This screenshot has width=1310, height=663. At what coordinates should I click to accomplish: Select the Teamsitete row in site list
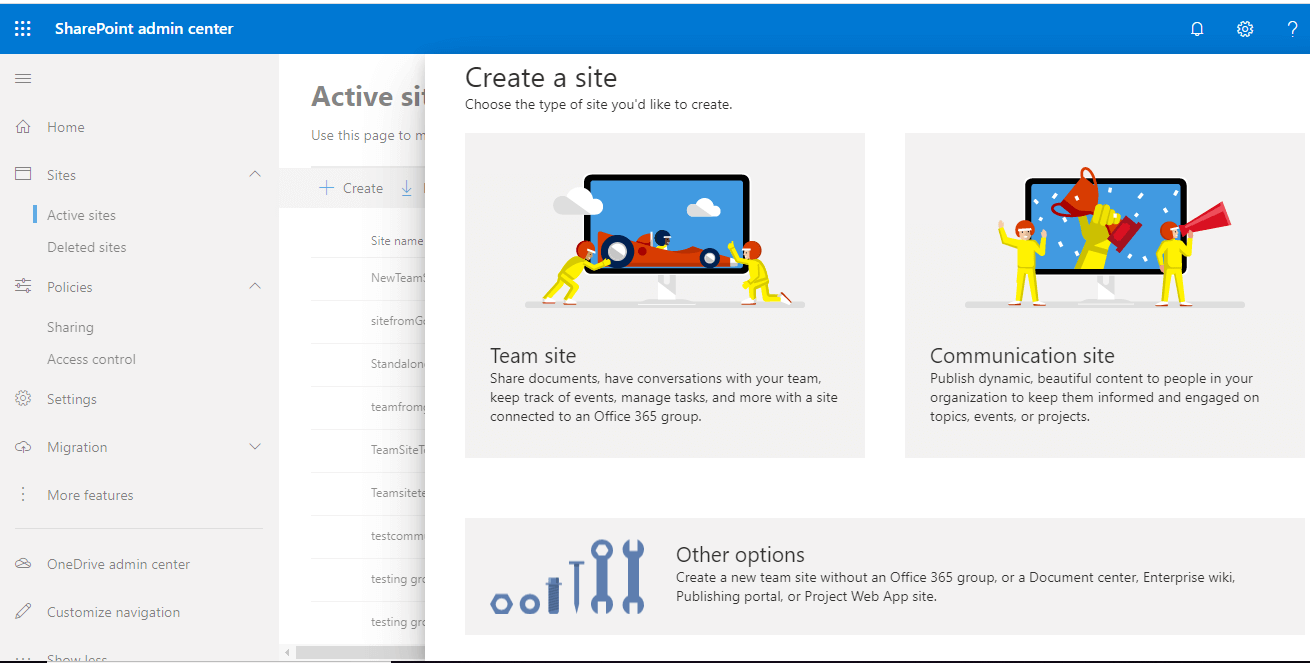(368, 493)
